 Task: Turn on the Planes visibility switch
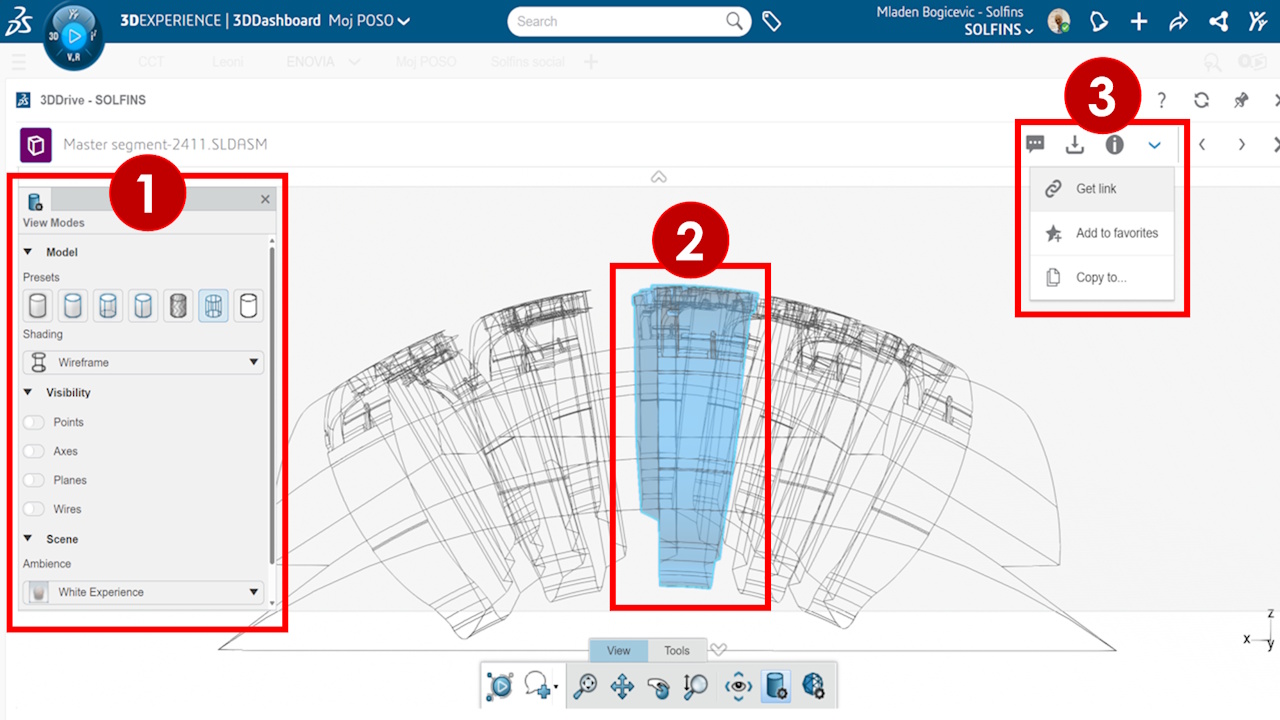tap(35, 481)
